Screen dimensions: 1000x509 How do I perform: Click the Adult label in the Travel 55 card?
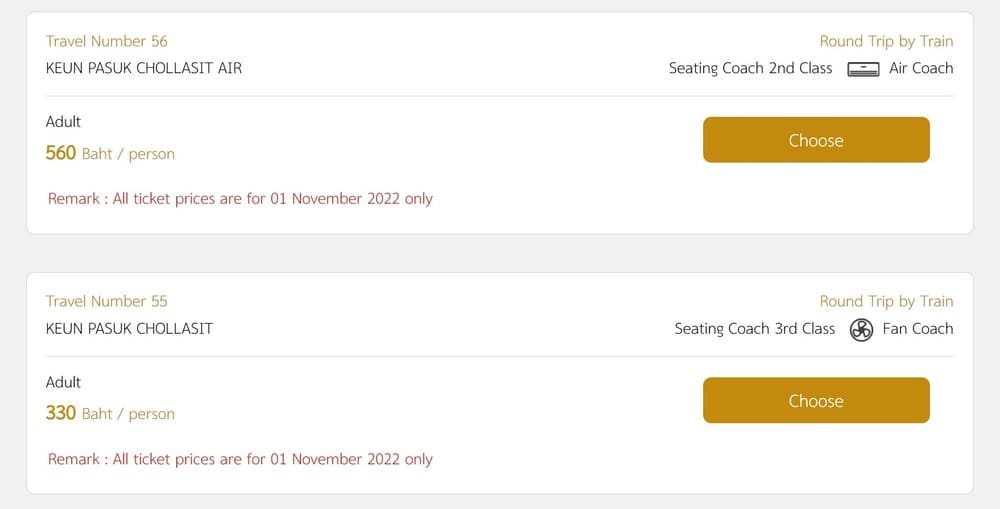click(x=63, y=381)
